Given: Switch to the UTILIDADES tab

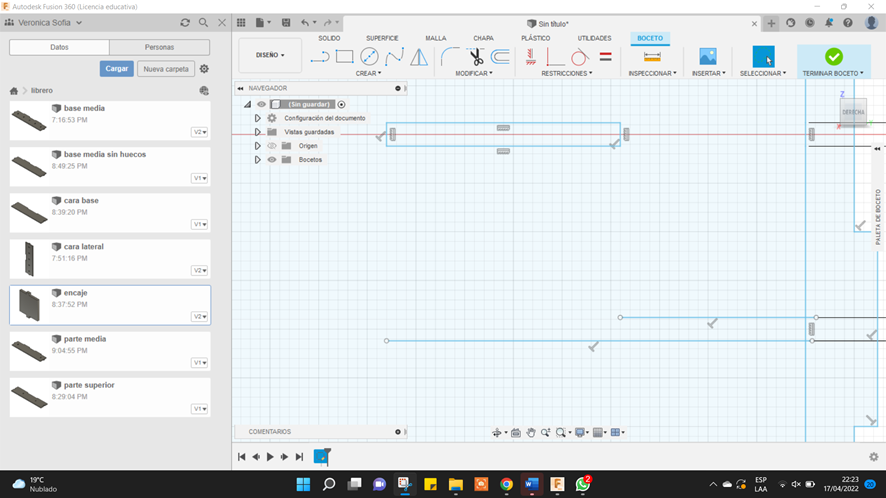Looking at the screenshot, I should (594, 38).
